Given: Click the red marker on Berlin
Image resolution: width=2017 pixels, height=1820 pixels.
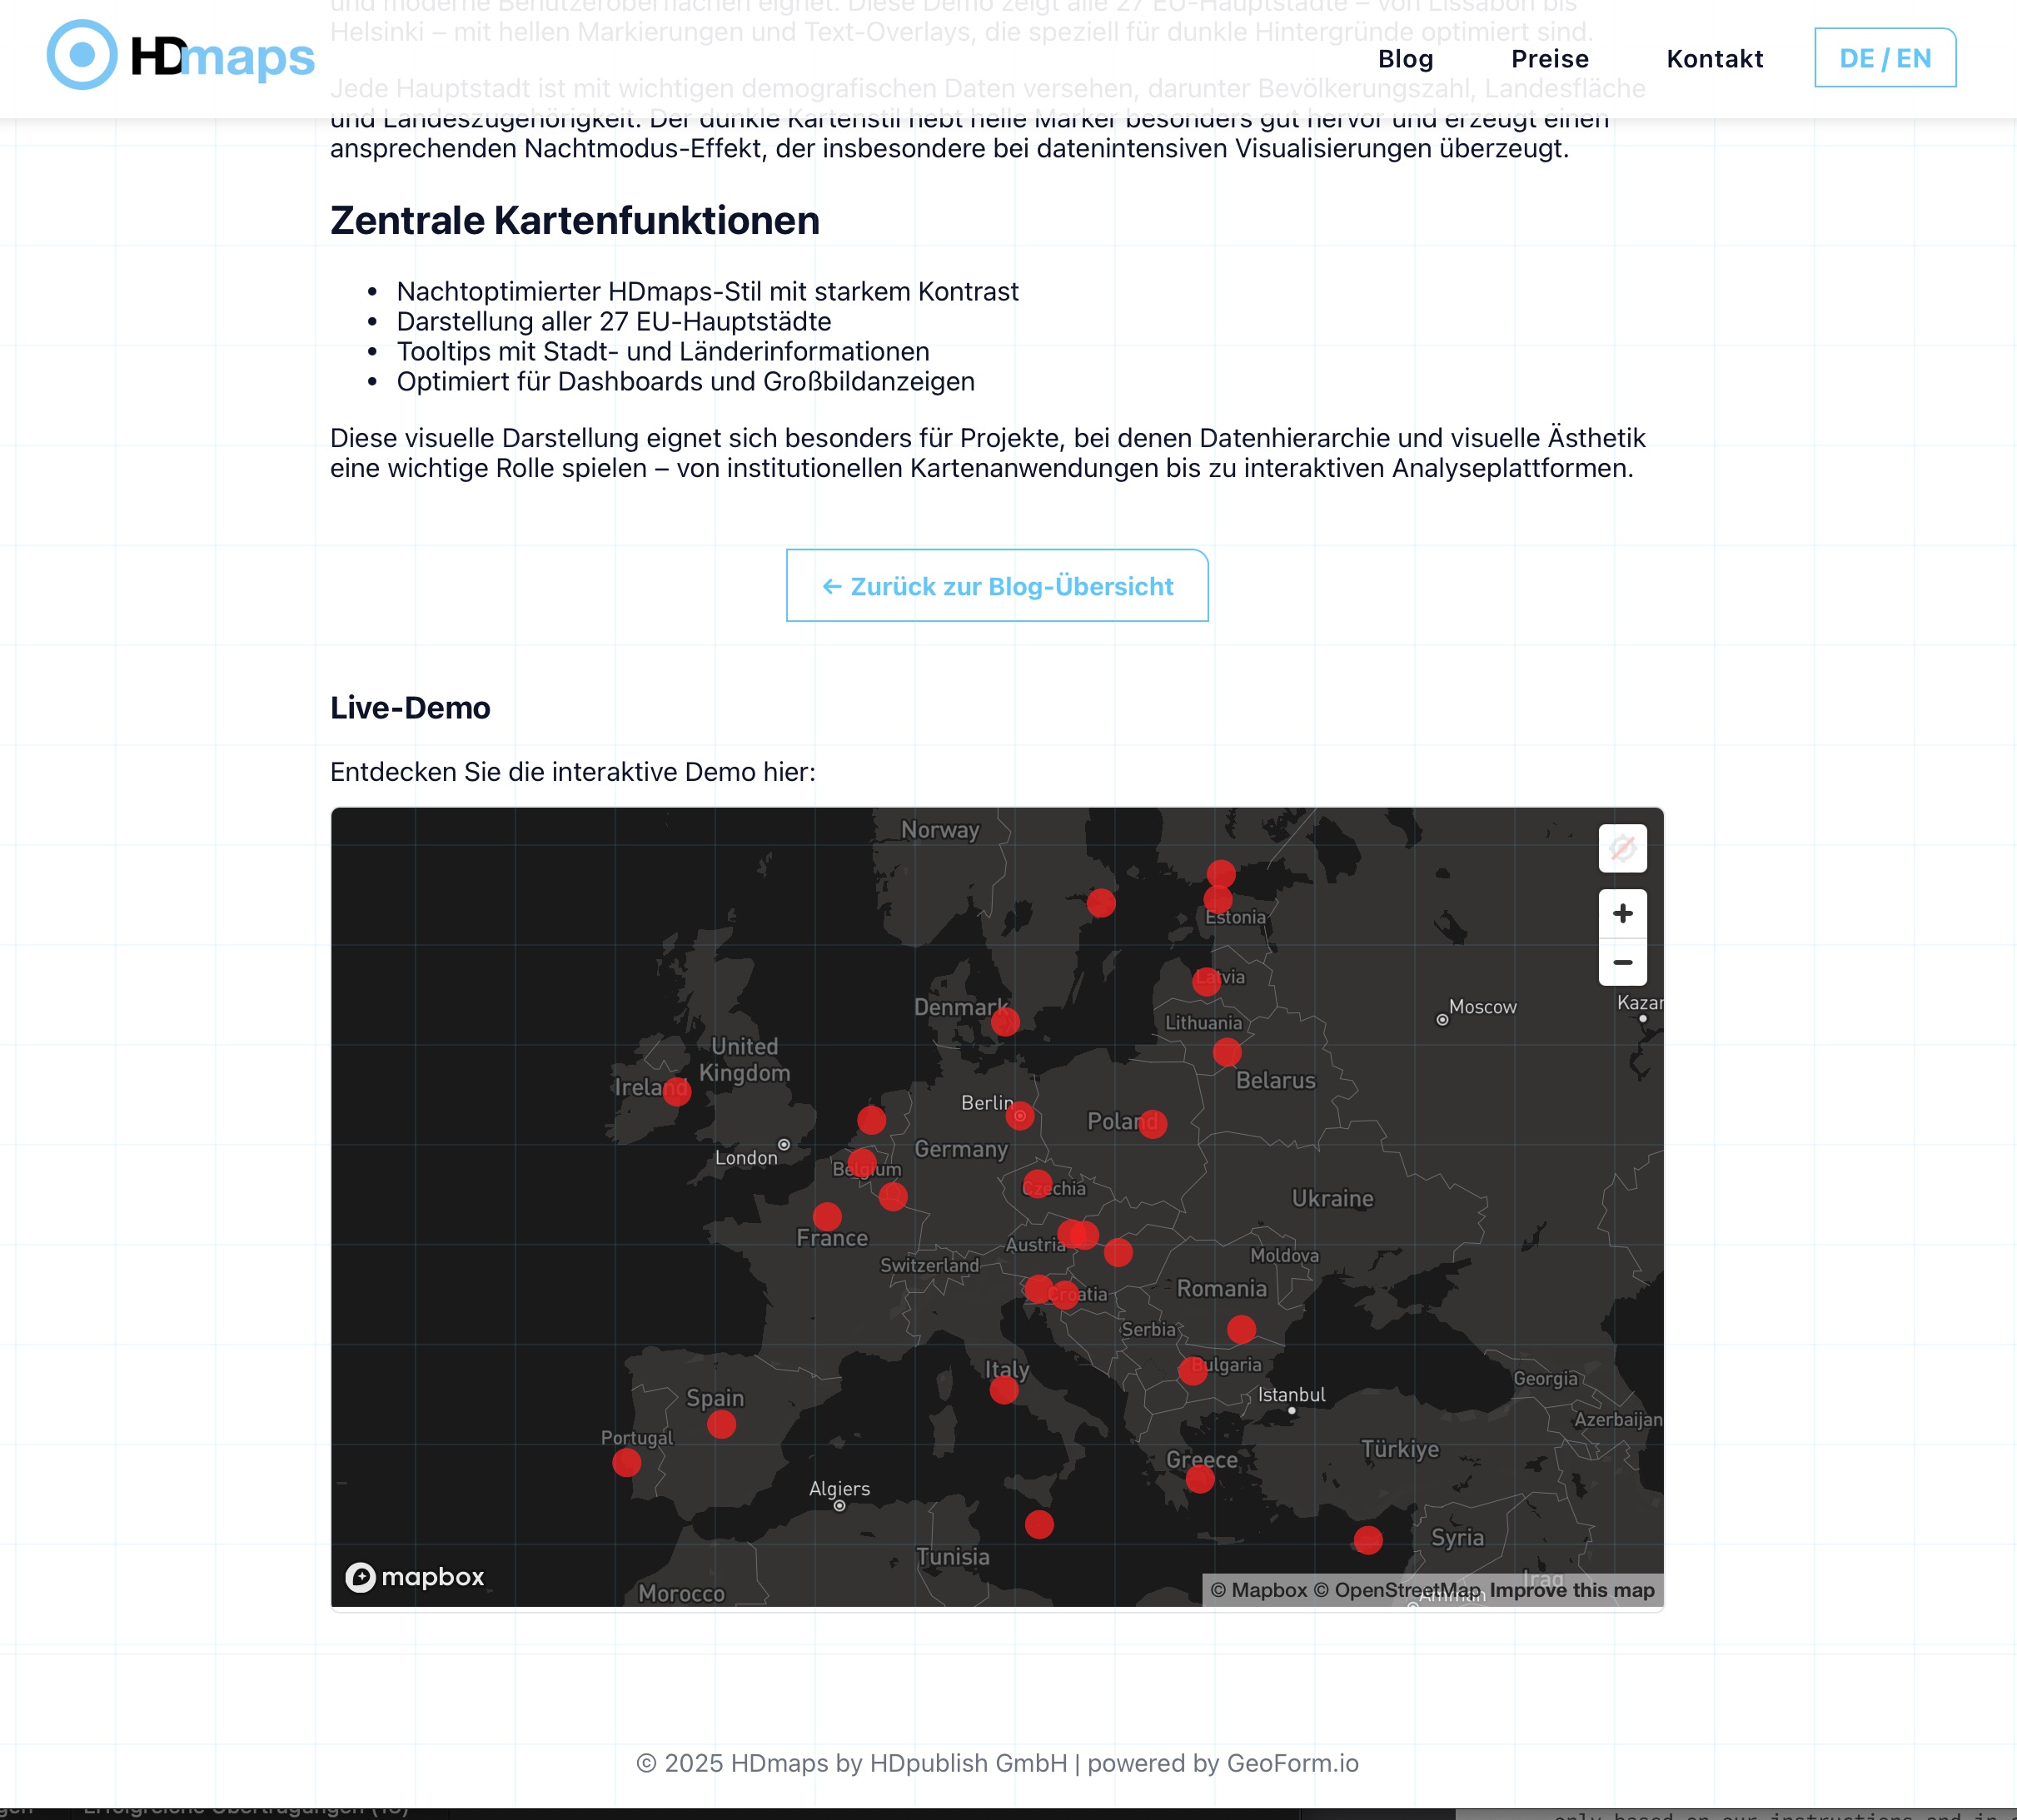Looking at the screenshot, I should (1019, 1115).
